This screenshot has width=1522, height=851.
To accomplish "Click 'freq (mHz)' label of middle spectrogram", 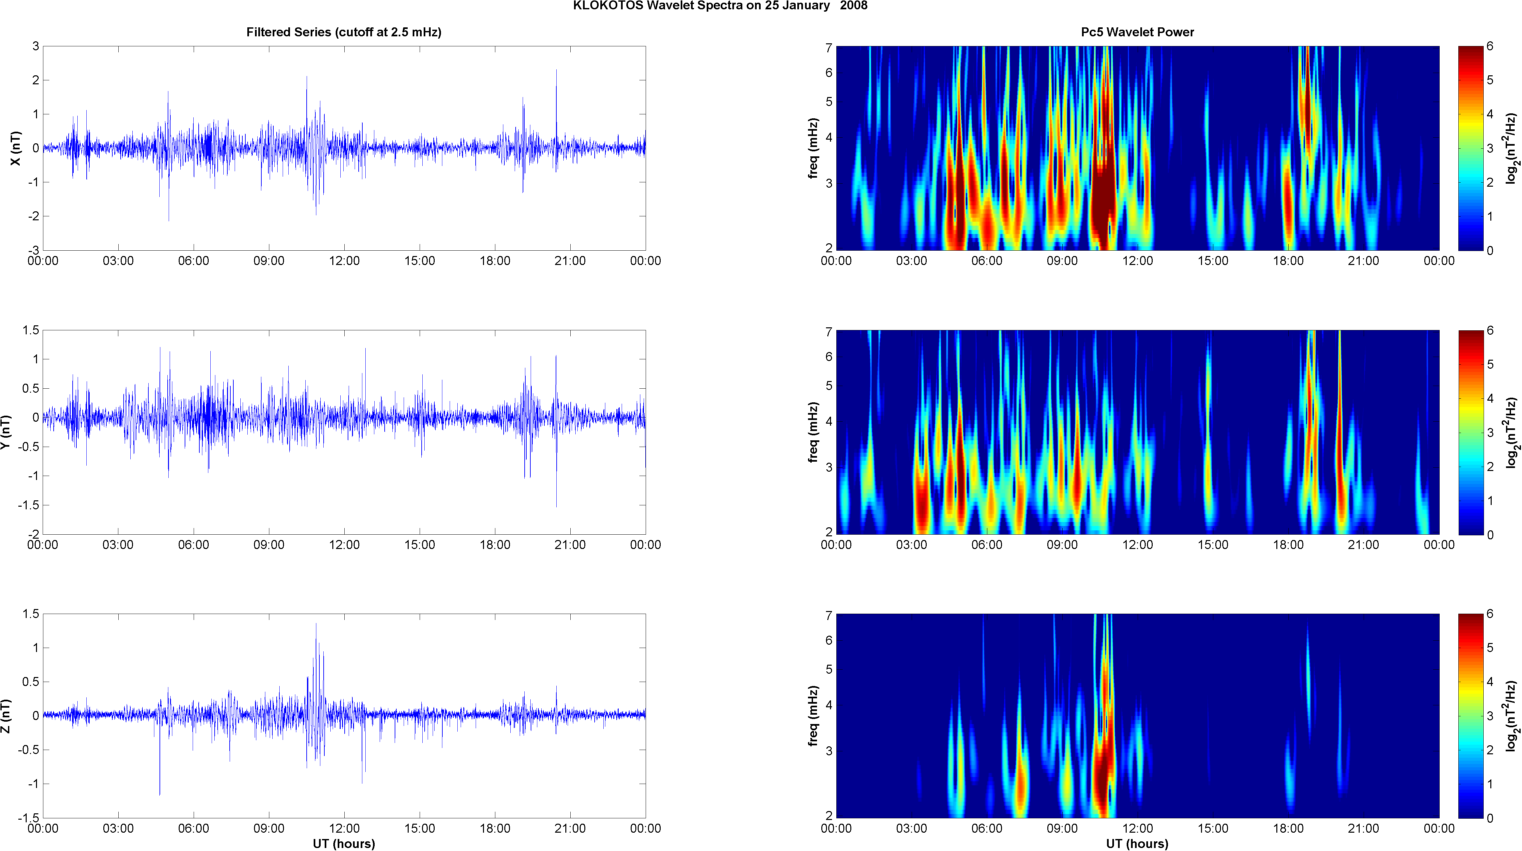I will pyautogui.click(x=814, y=432).
